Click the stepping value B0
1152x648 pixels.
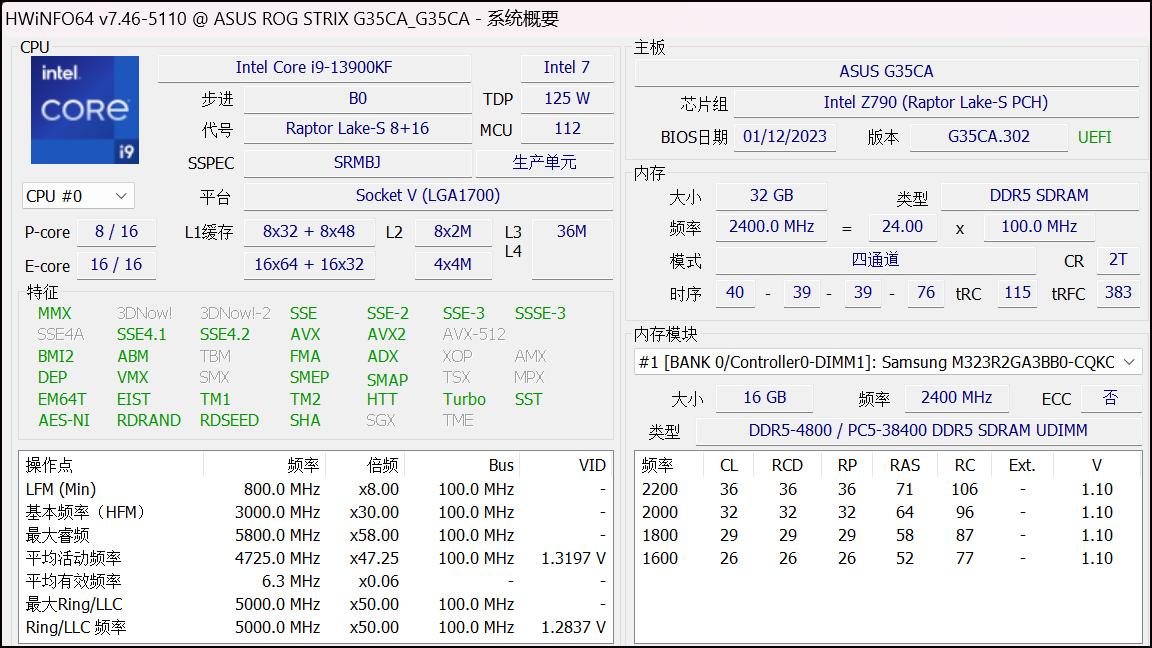pos(356,98)
